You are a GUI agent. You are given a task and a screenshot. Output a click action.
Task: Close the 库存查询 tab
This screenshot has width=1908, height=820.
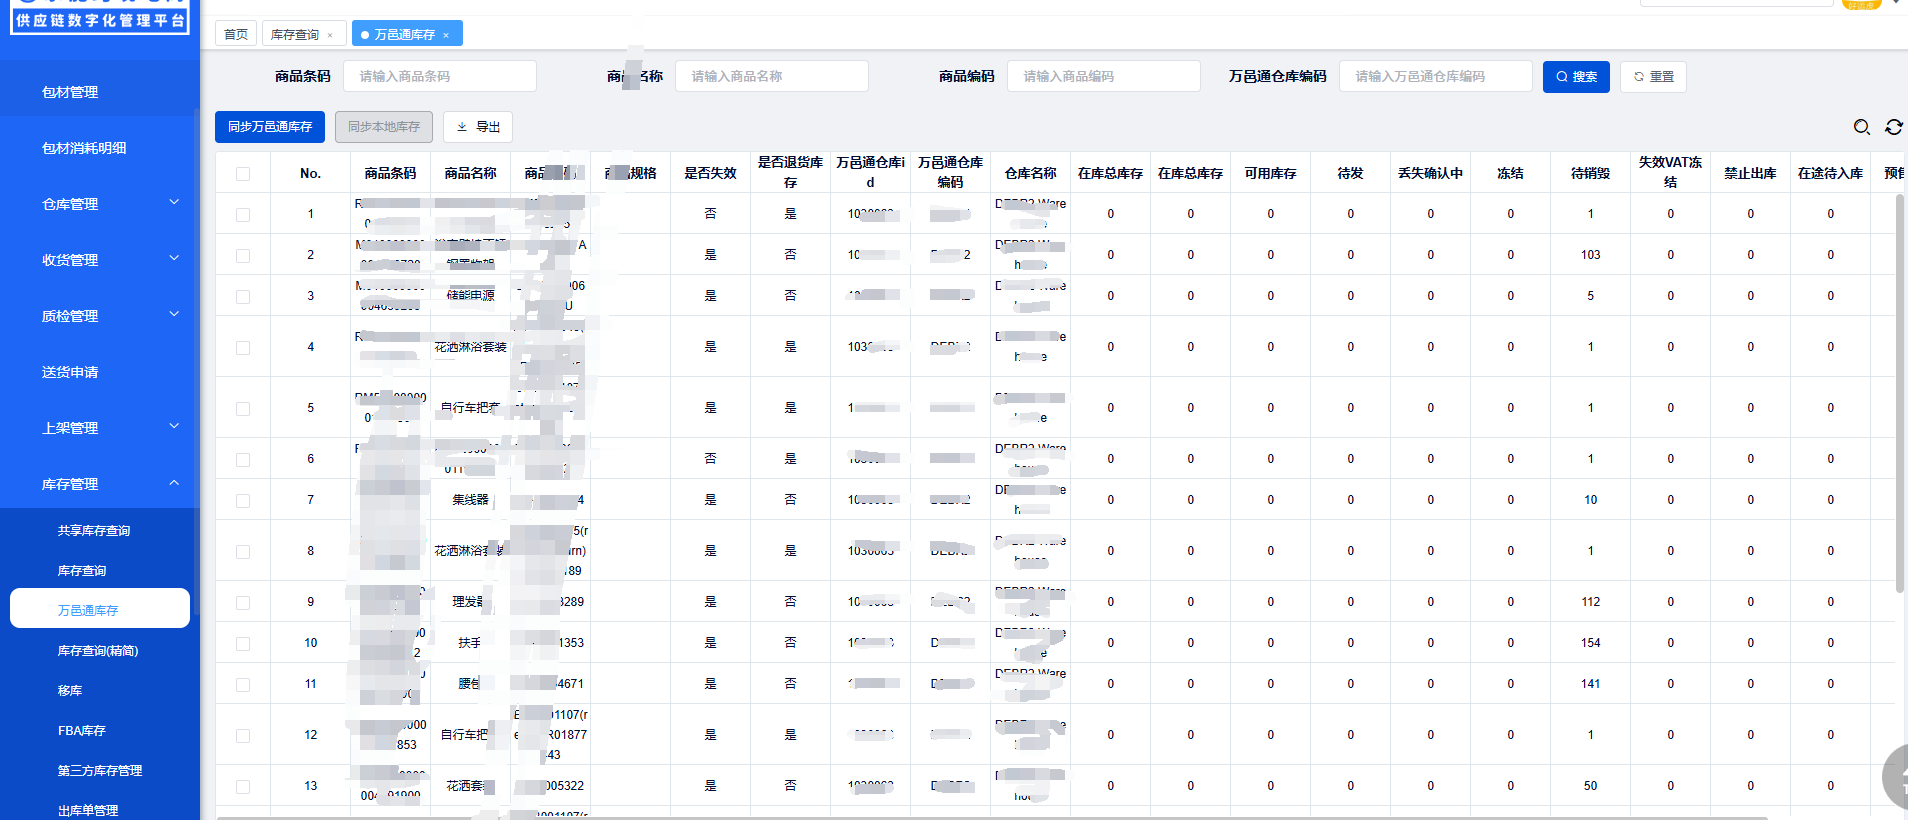(x=330, y=35)
